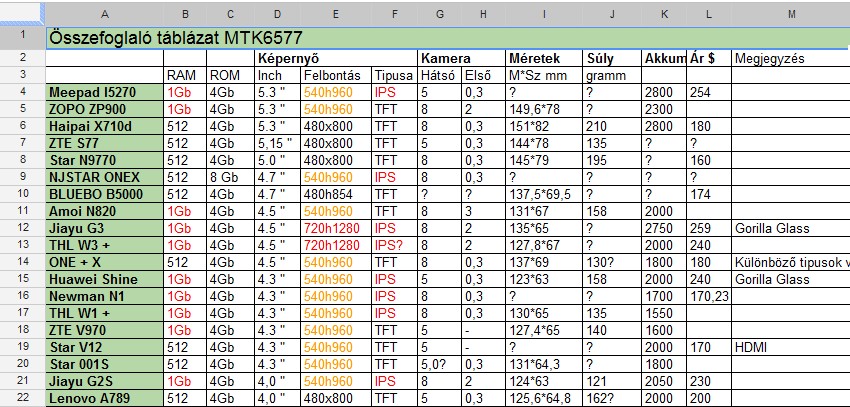Click column E header
850x407 pixels.
336,14
